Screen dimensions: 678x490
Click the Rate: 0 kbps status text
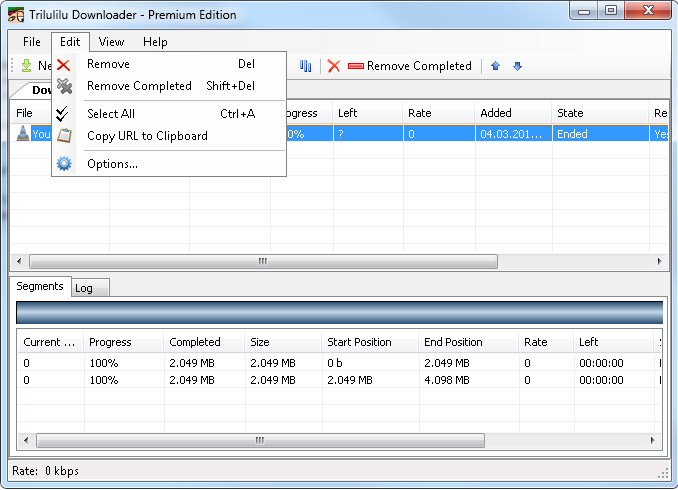point(45,471)
